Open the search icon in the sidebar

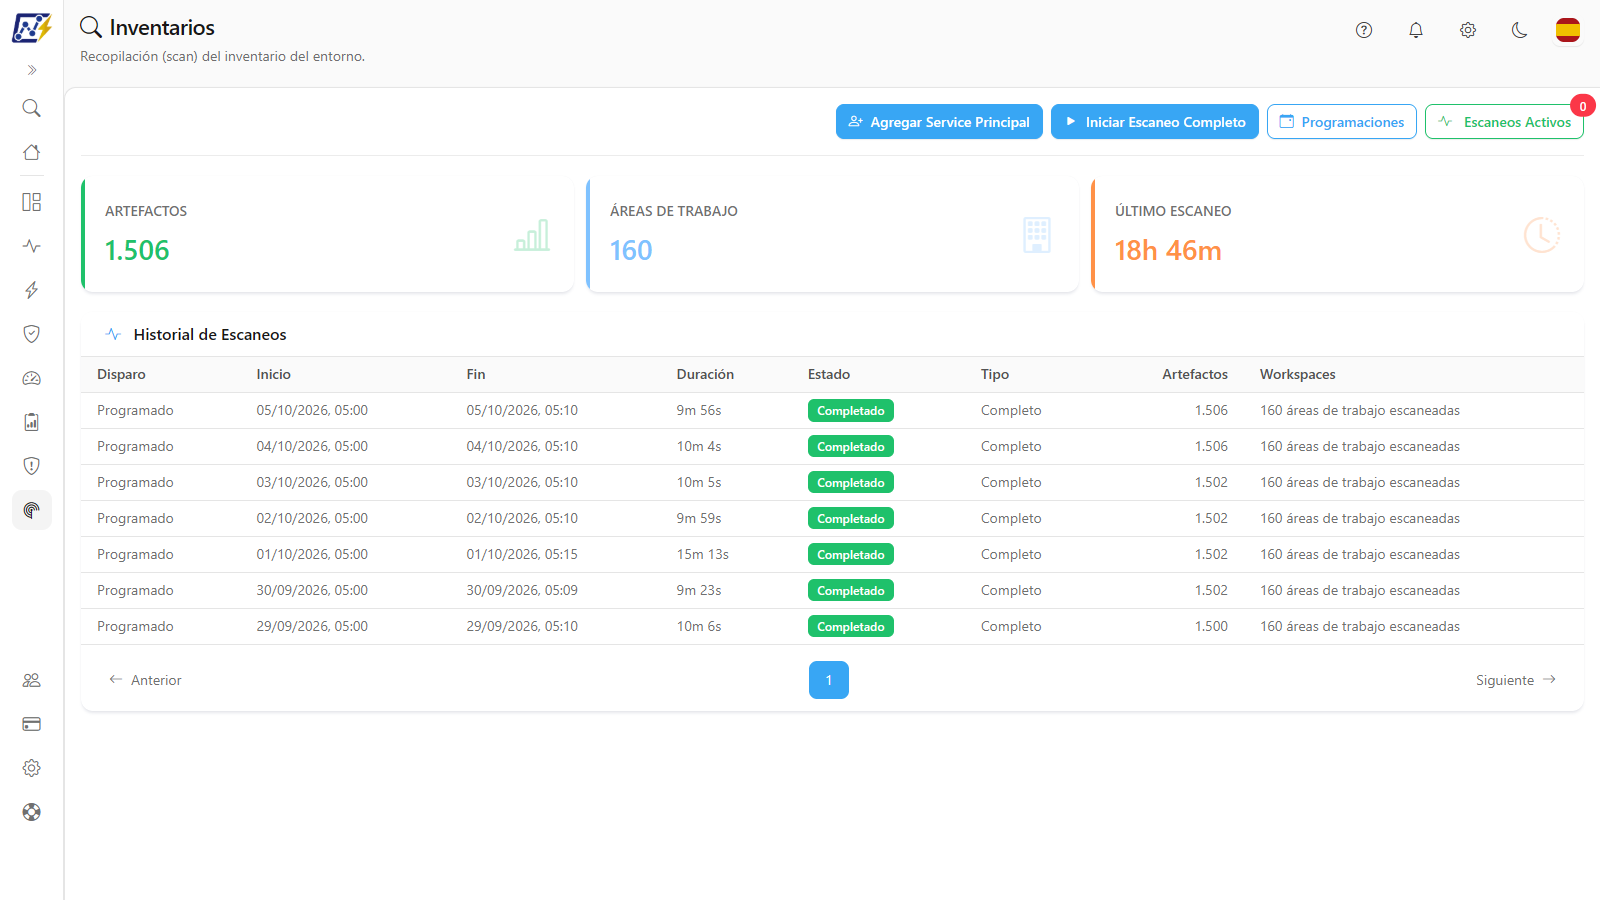pyautogui.click(x=32, y=108)
